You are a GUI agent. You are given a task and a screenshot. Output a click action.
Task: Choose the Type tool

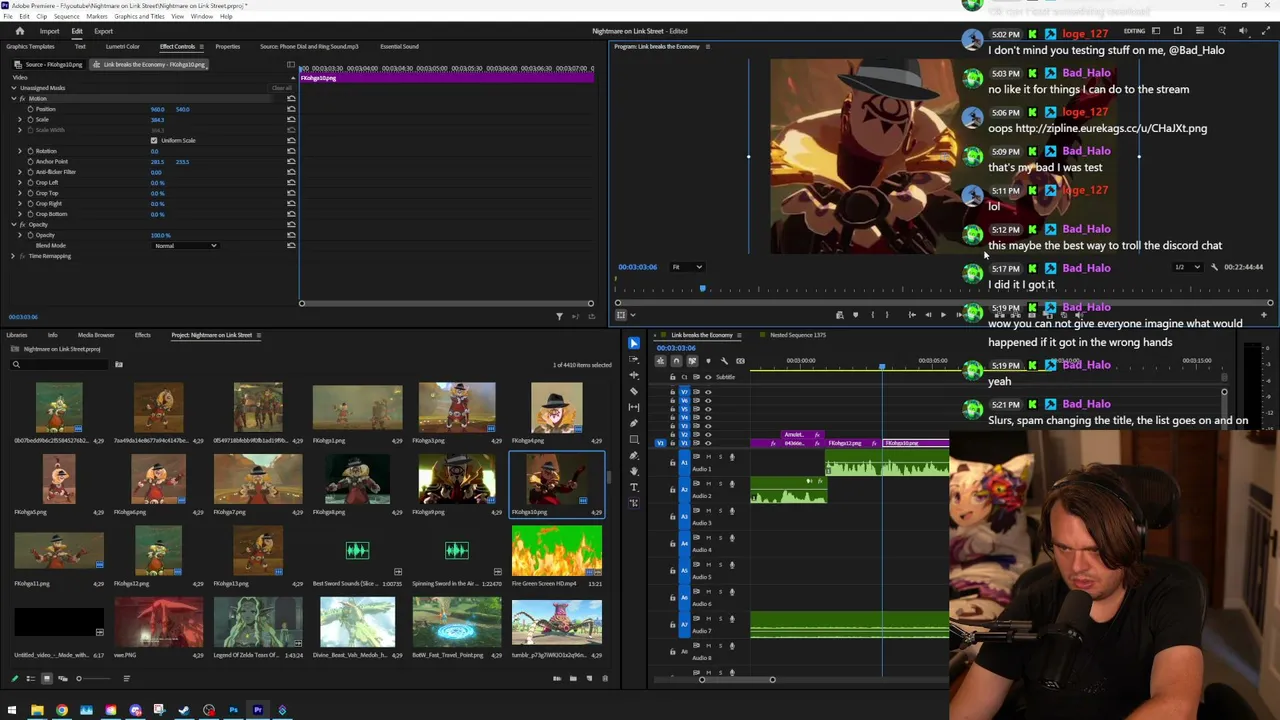[634, 487]
